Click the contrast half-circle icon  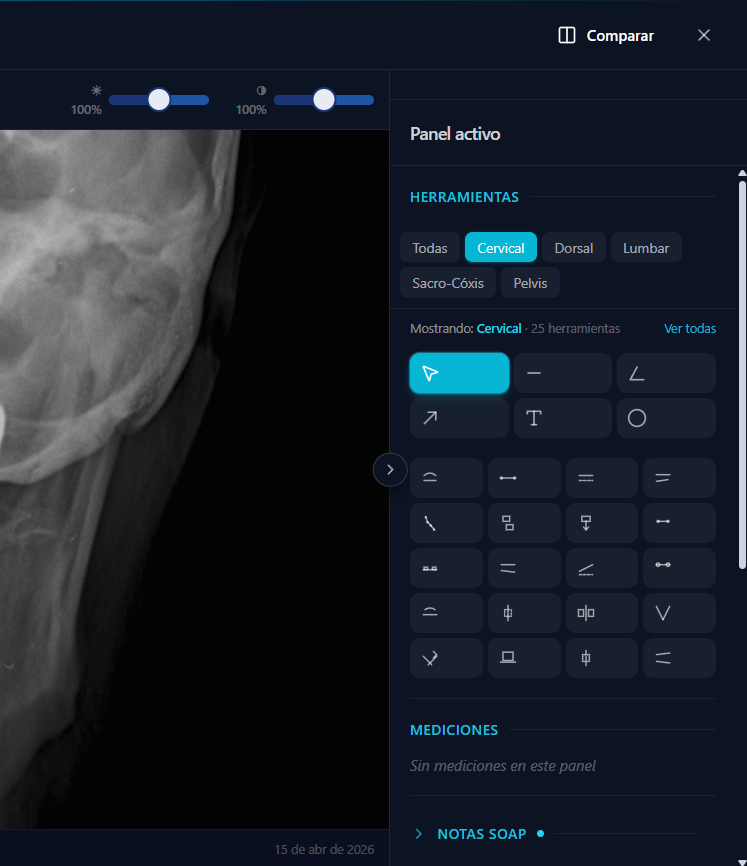tap(261, 90)
